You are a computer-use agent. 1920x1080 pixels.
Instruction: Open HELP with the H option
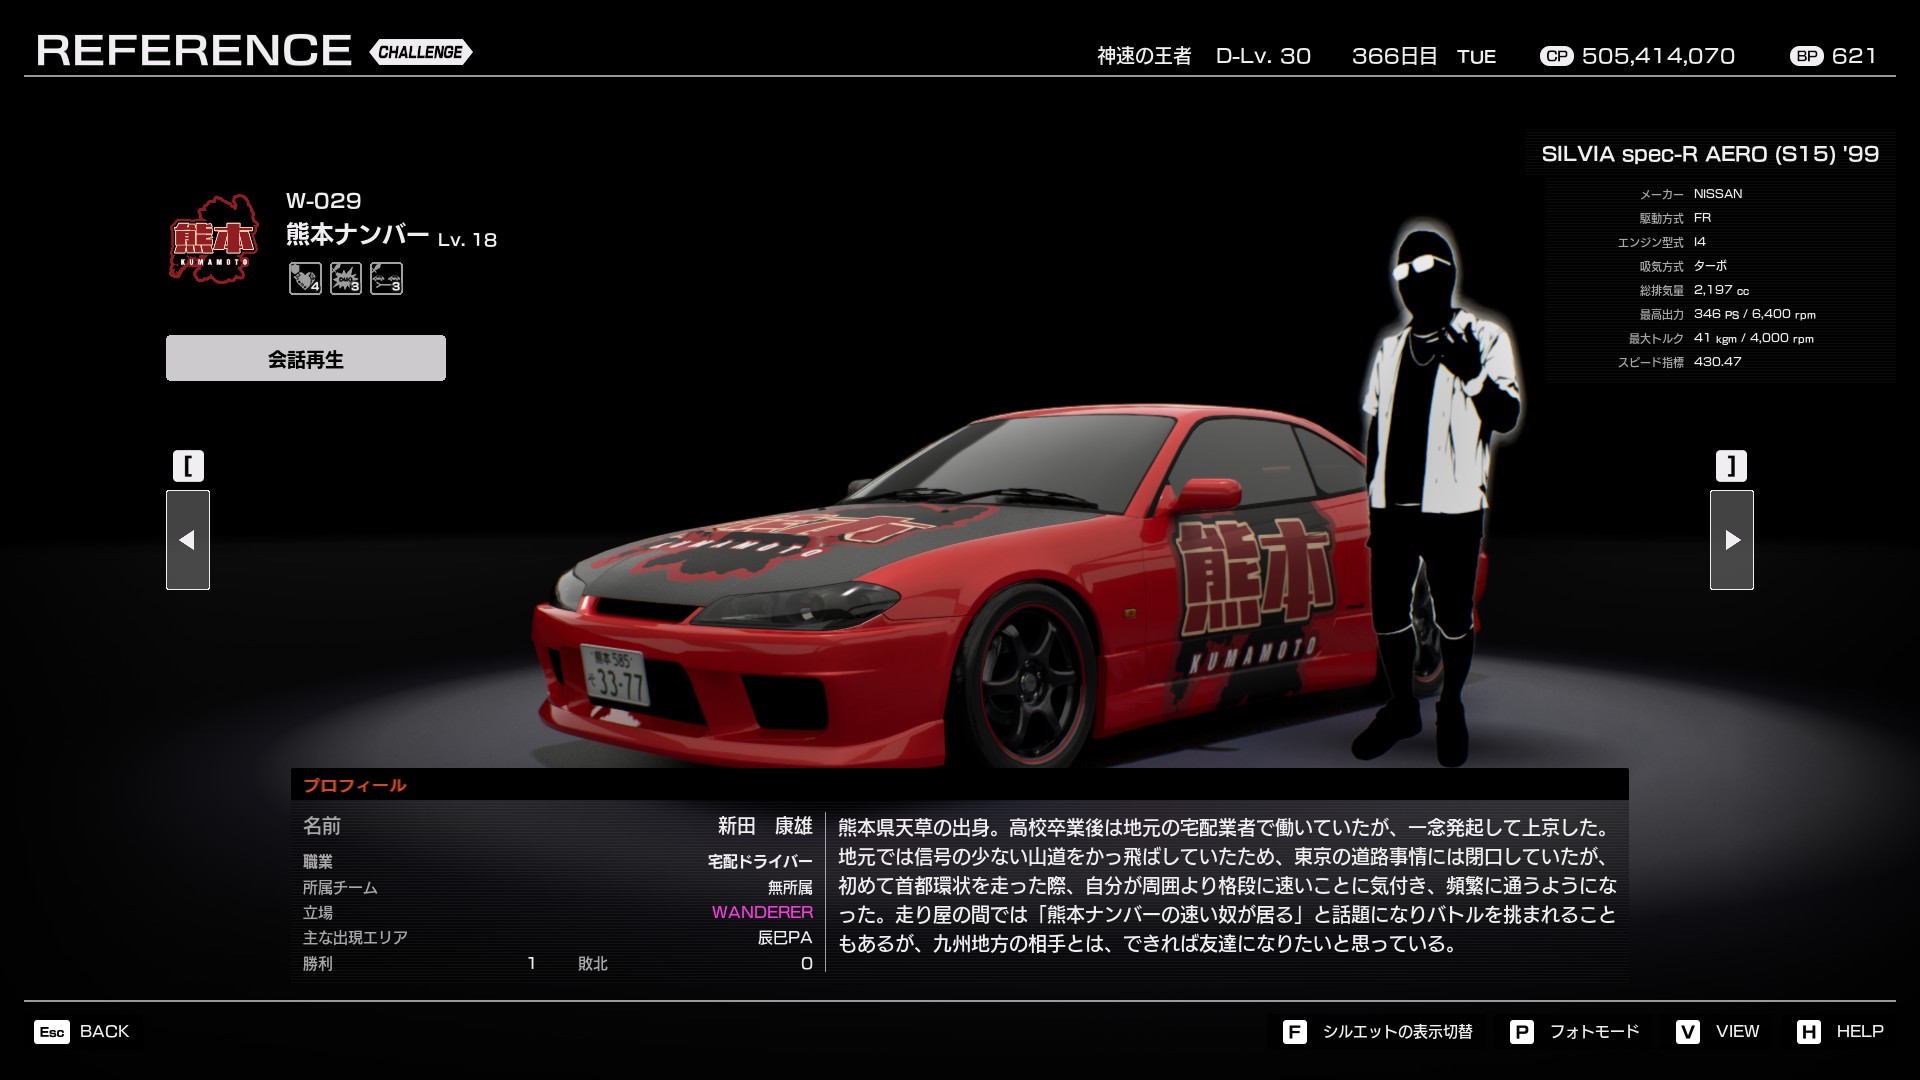(1840, 1031)
